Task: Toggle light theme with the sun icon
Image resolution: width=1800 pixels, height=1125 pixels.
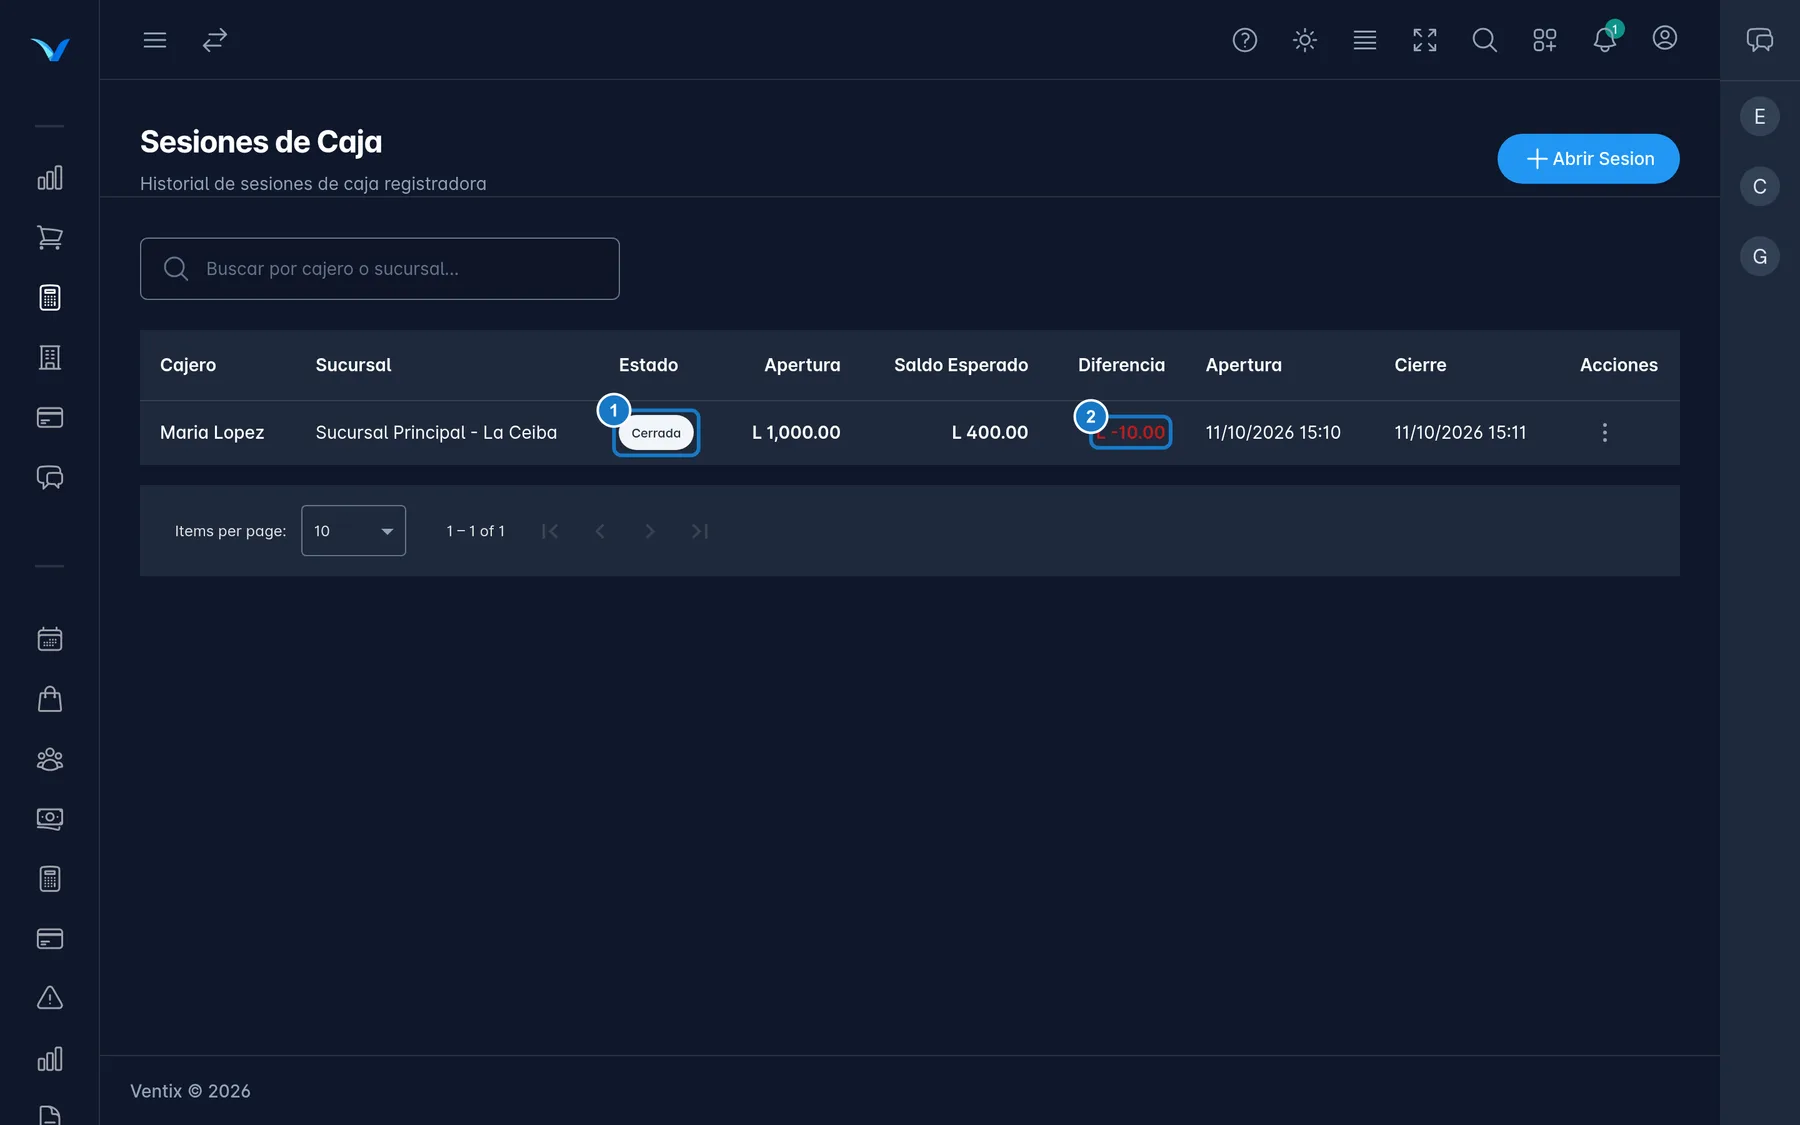Action: pos(1305,40)
